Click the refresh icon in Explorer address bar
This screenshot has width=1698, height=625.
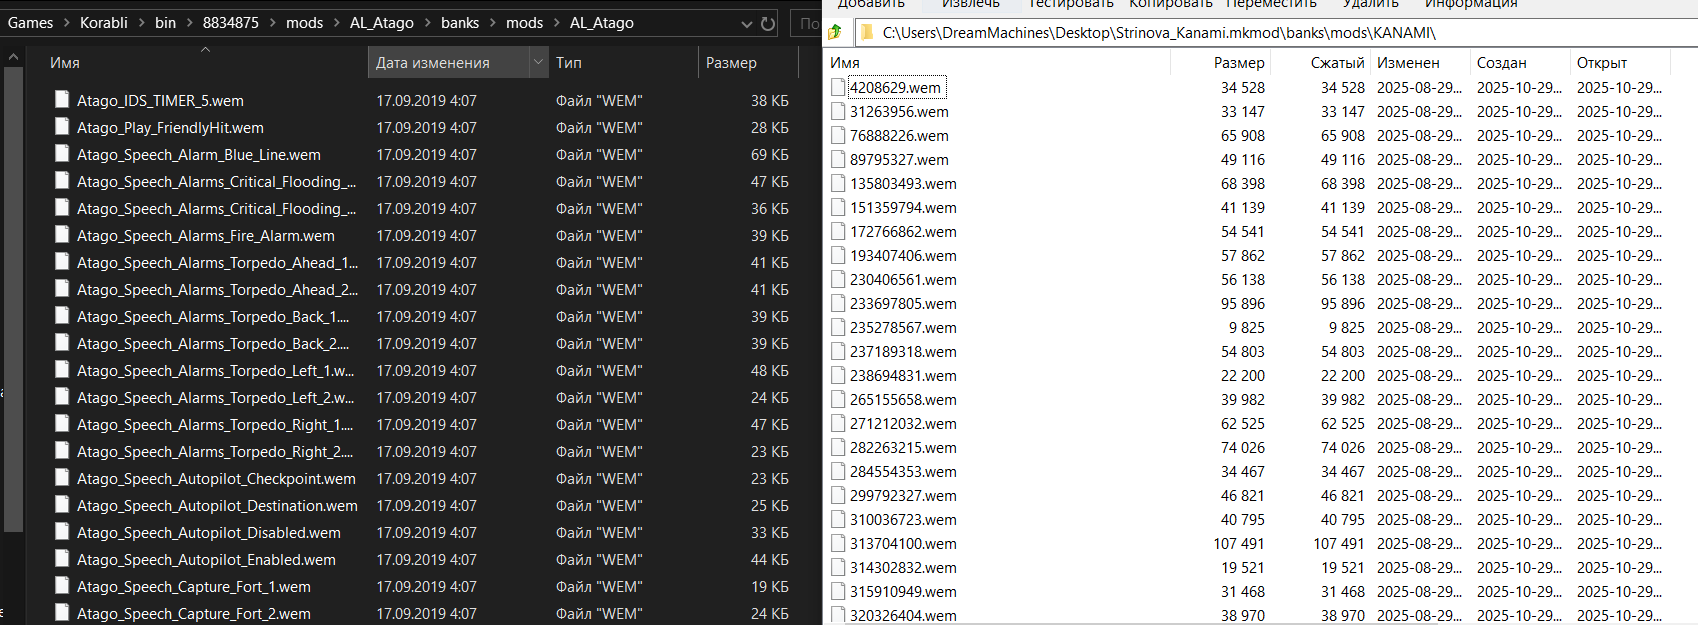[768, 23]
